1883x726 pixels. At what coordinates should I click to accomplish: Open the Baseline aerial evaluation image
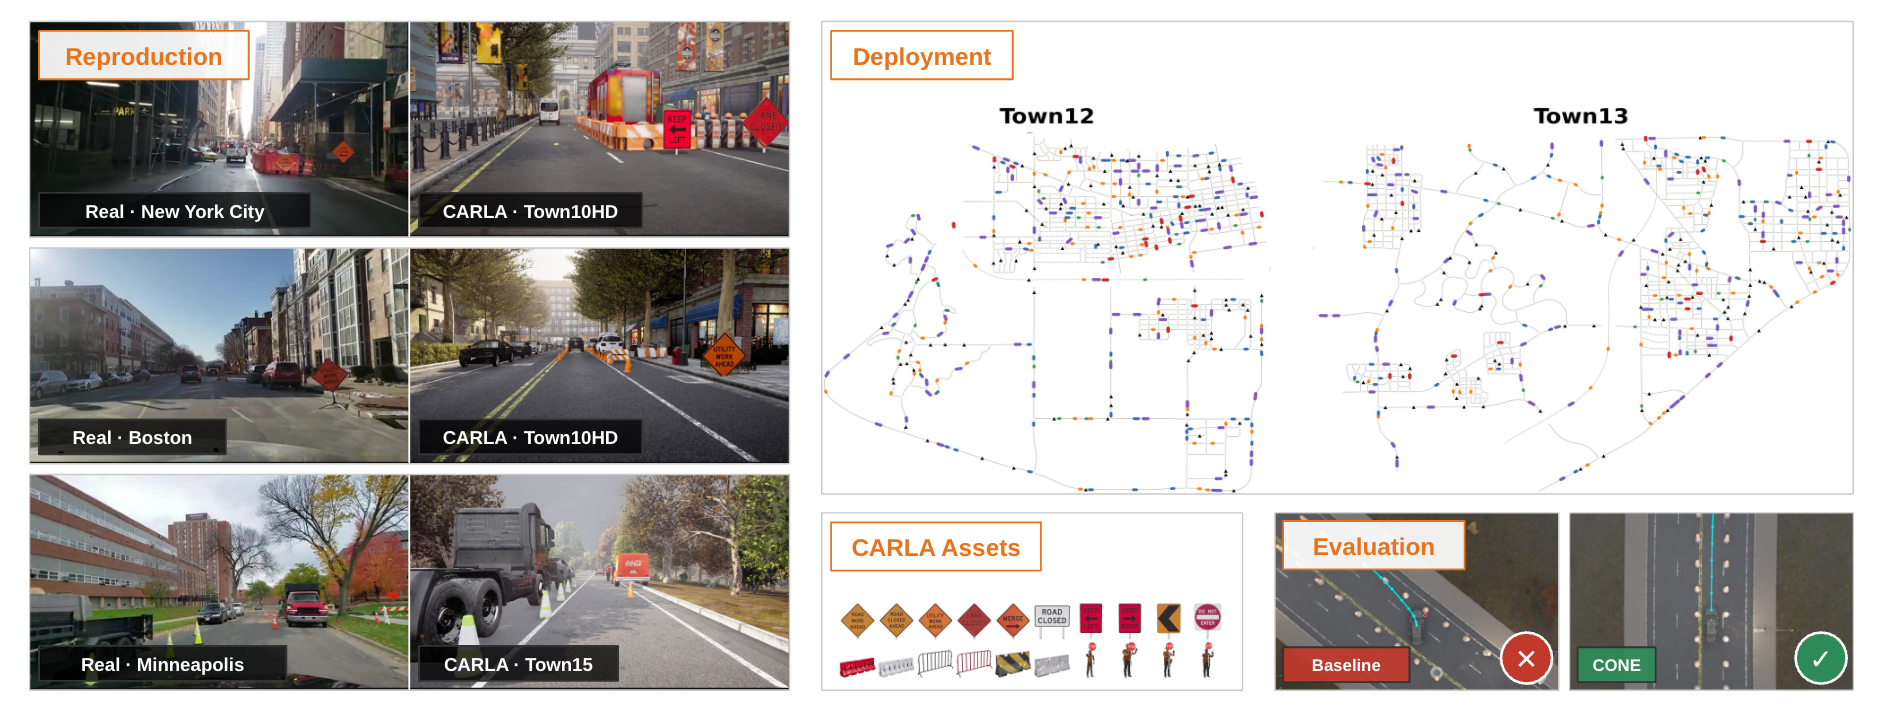(x=1417, y=601)
